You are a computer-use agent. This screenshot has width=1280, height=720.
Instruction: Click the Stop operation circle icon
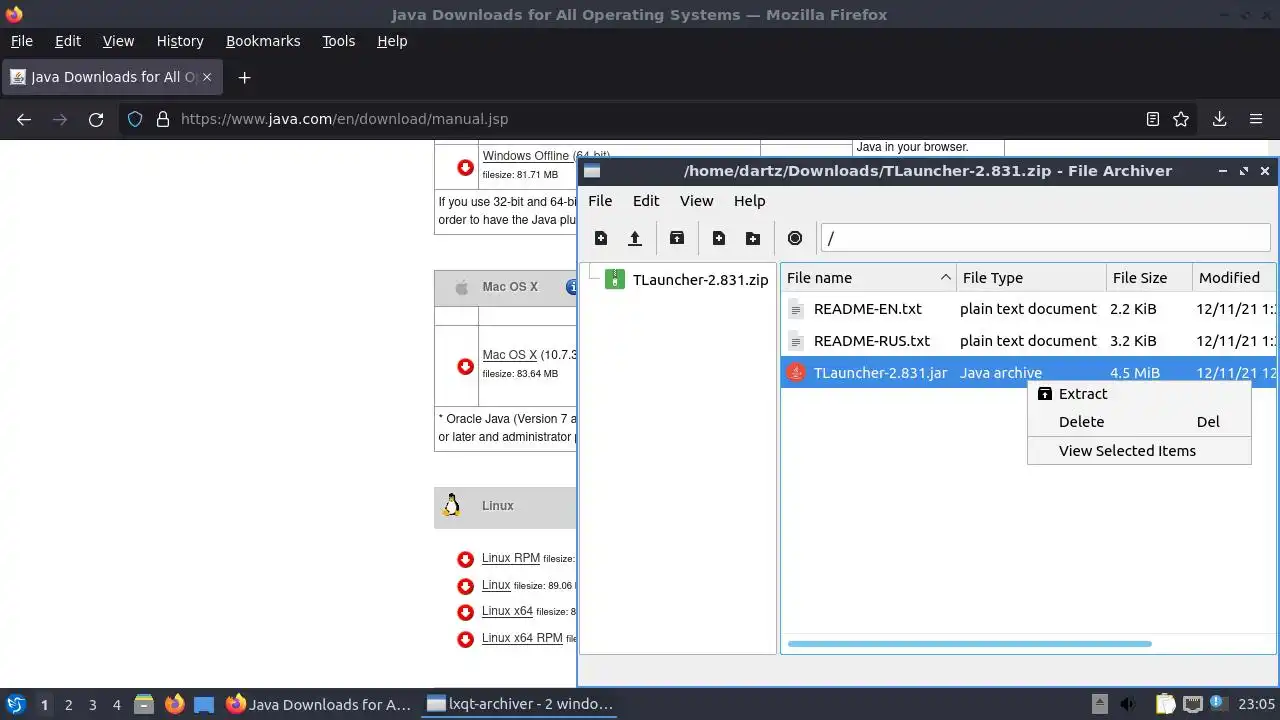[795, 238]
